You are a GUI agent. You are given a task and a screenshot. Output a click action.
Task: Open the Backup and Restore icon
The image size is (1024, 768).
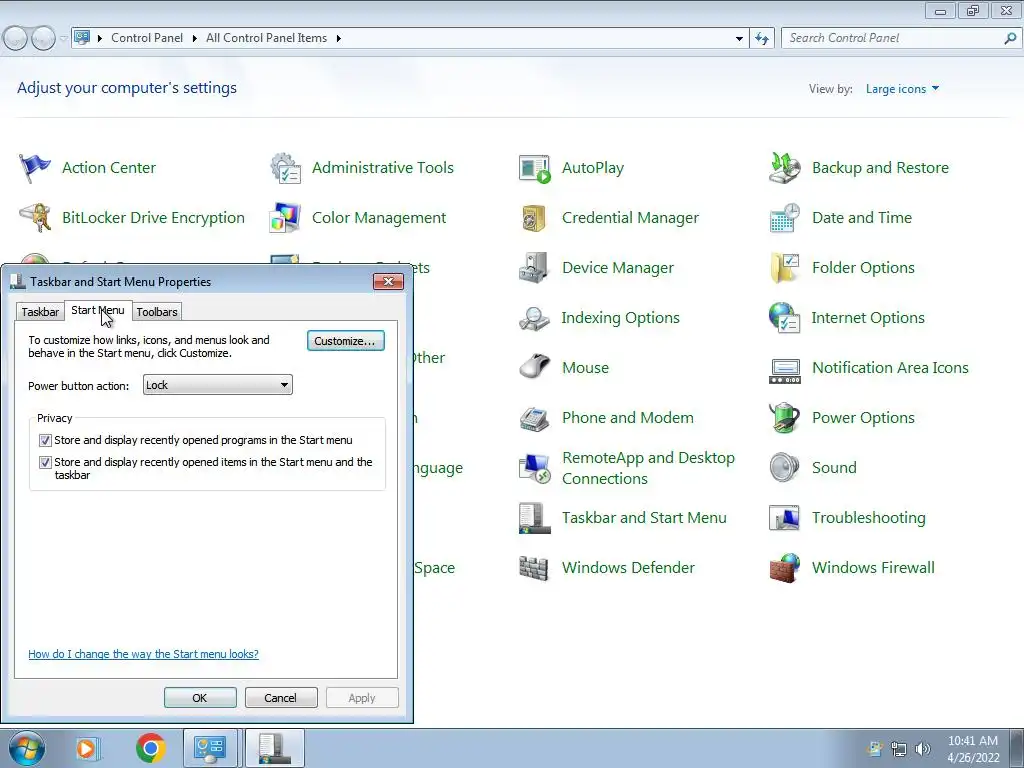pyautogui.click(x=784, y=168)
